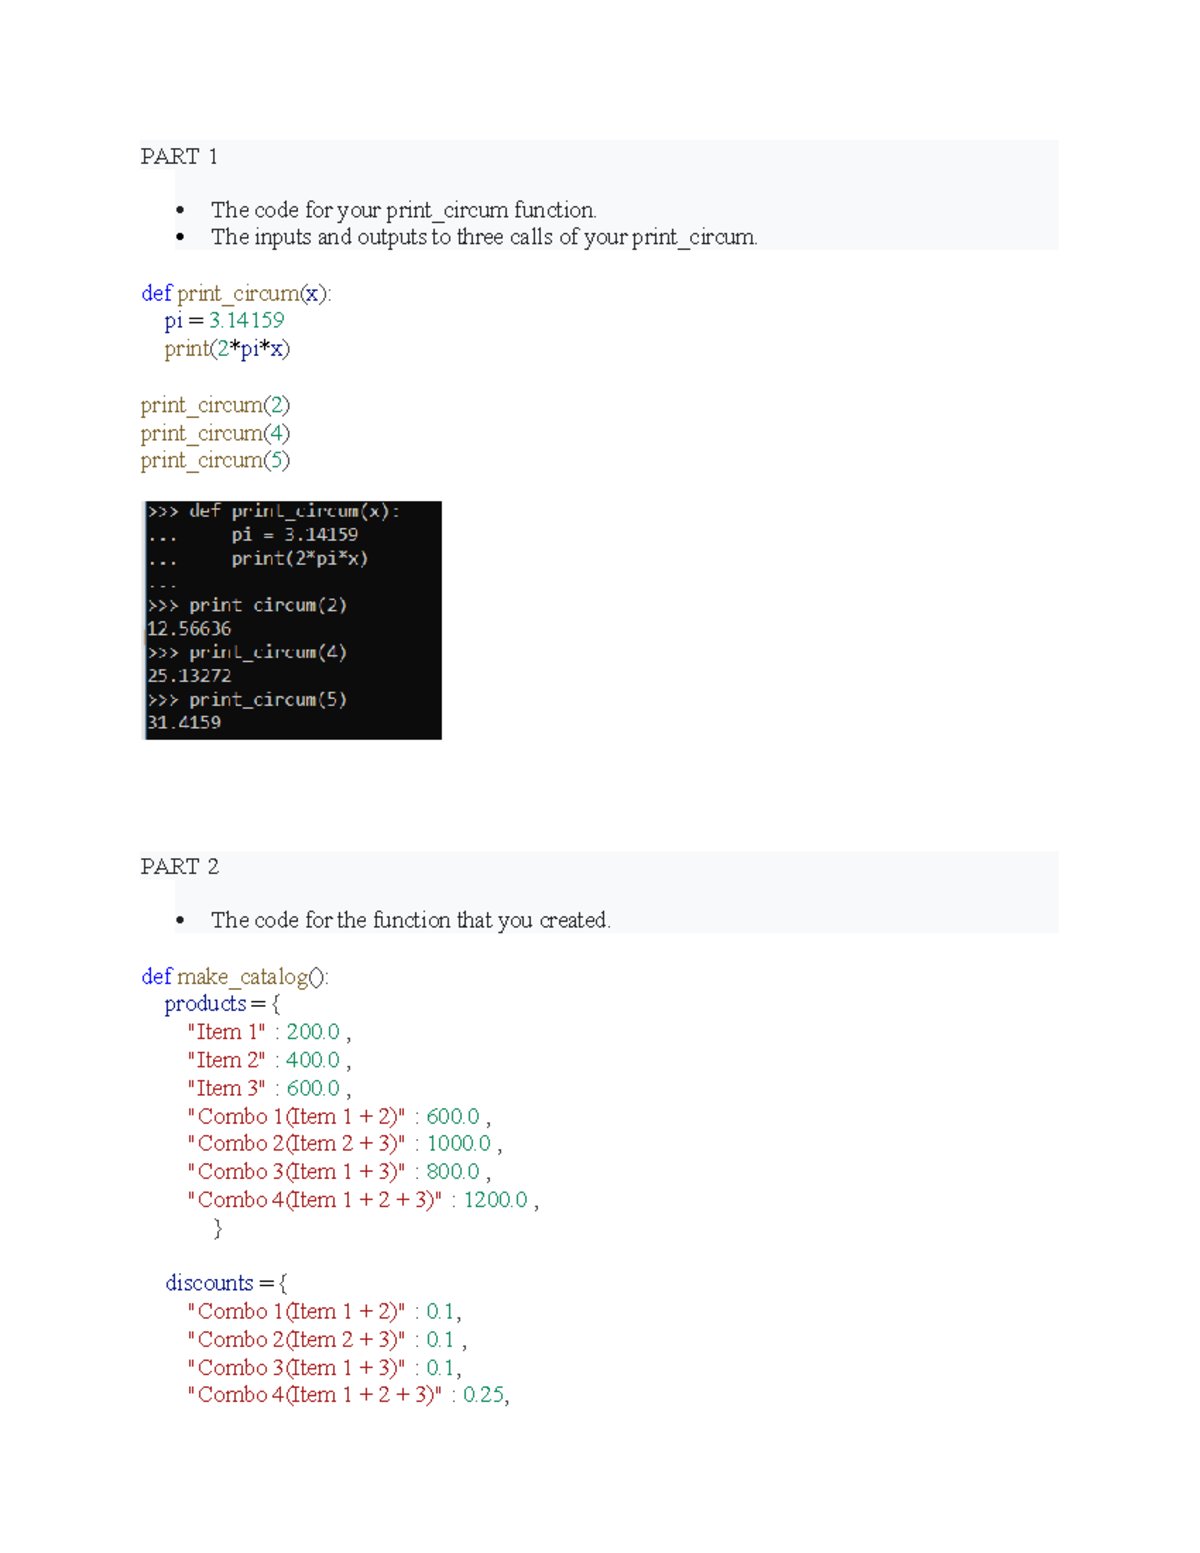Click the Item 1 : 200.0 entry
The width and height of the screenshot is (1200, 1553).
pyautogui.click(x=264, y=1031)
